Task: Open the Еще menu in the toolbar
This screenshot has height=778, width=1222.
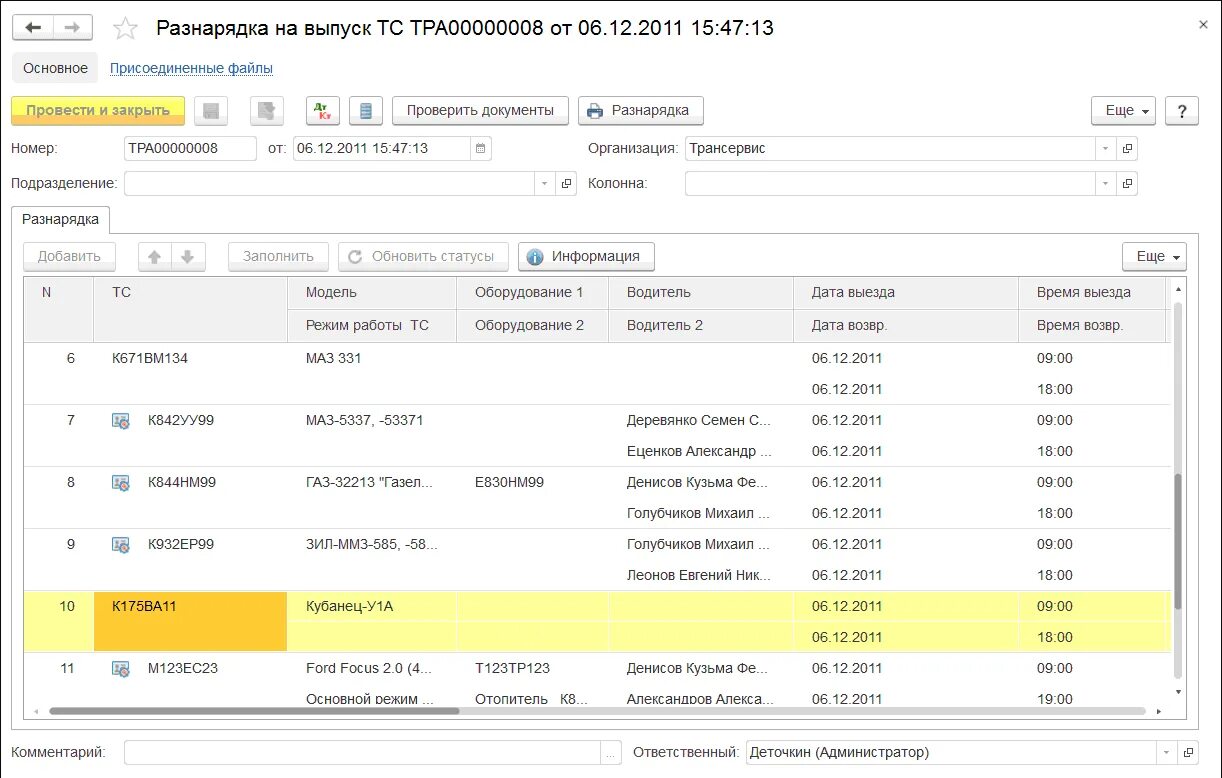Action: (x=1122, y=110)
